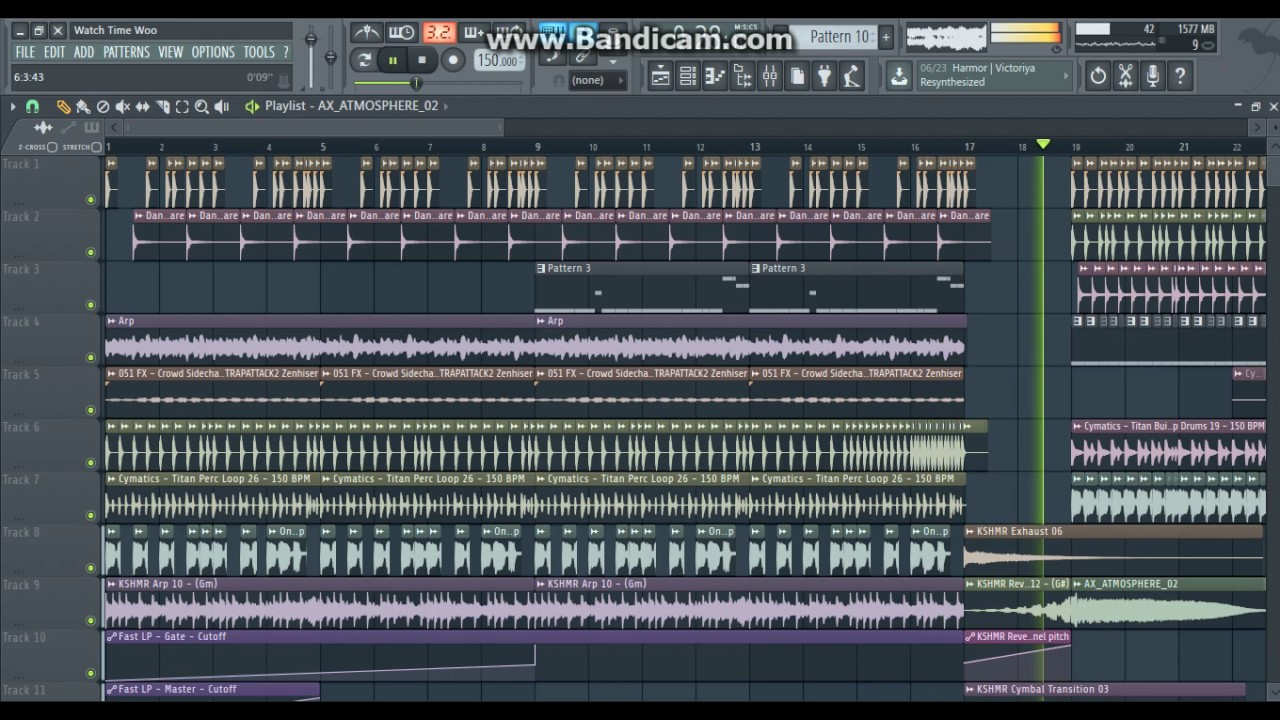The height and width of the screenshot is (720, 1280).
Task: Click the microphone one-click recording icon
Action: pyautogui.click(x=1153, y=75)
